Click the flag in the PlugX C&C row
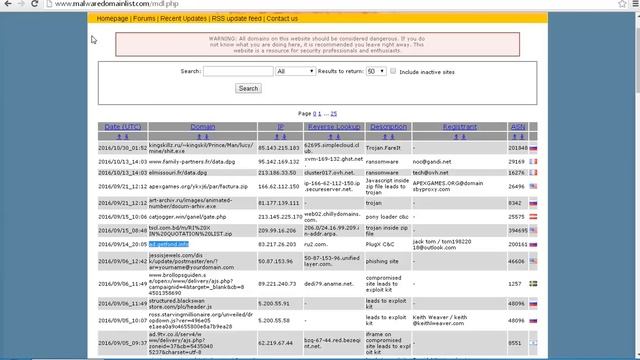Screen dimensions: 640x360 pos(533,244)
